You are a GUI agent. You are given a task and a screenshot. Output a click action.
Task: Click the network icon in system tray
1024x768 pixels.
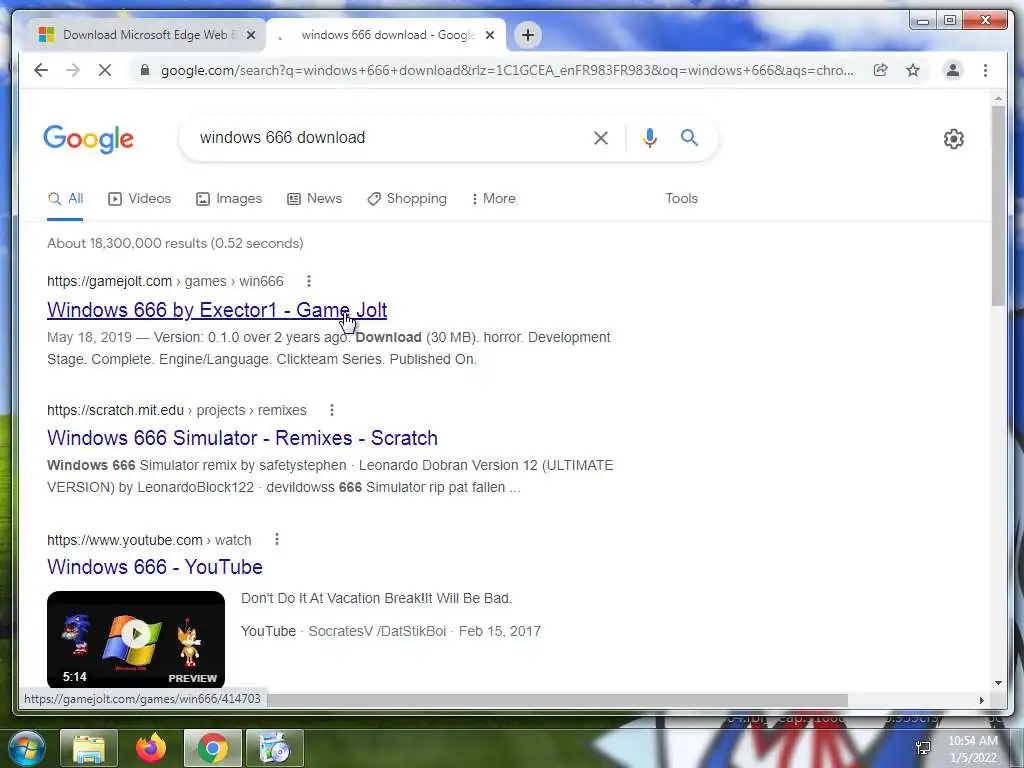(x=923, y=748)
